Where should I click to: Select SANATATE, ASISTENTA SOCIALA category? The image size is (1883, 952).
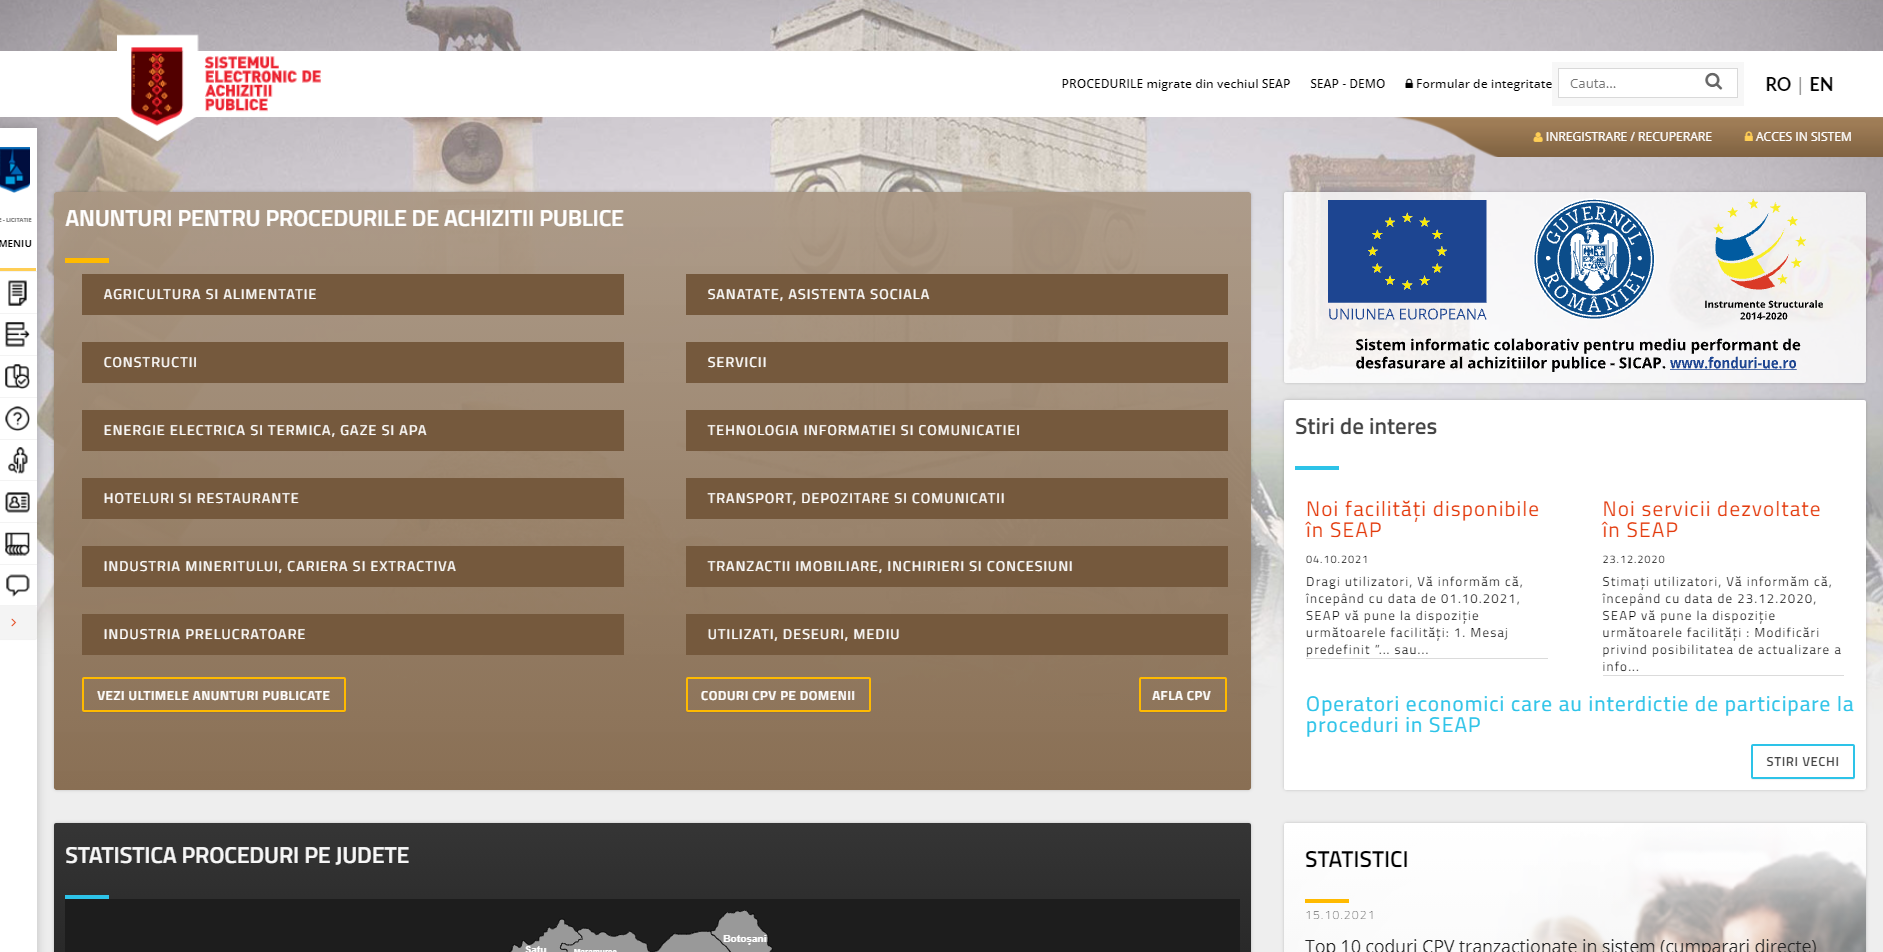pyautogui.click(x=957, y=294)
